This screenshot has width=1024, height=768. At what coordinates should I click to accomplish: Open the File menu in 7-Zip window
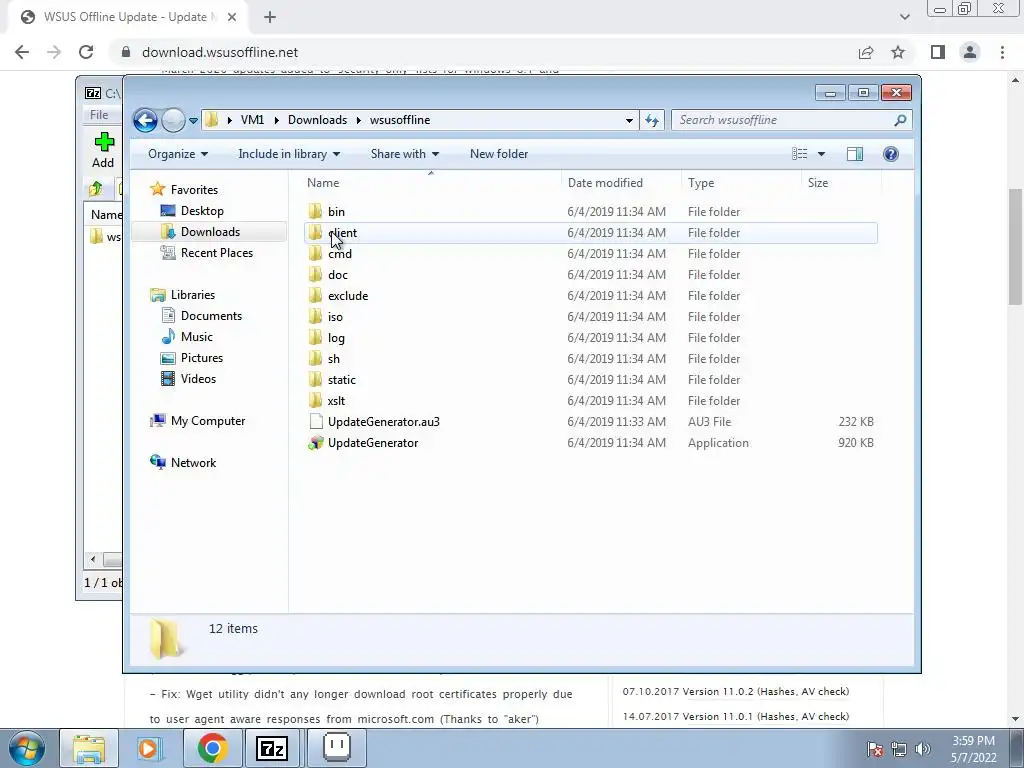pyautogui.click(x=99, y=115)
